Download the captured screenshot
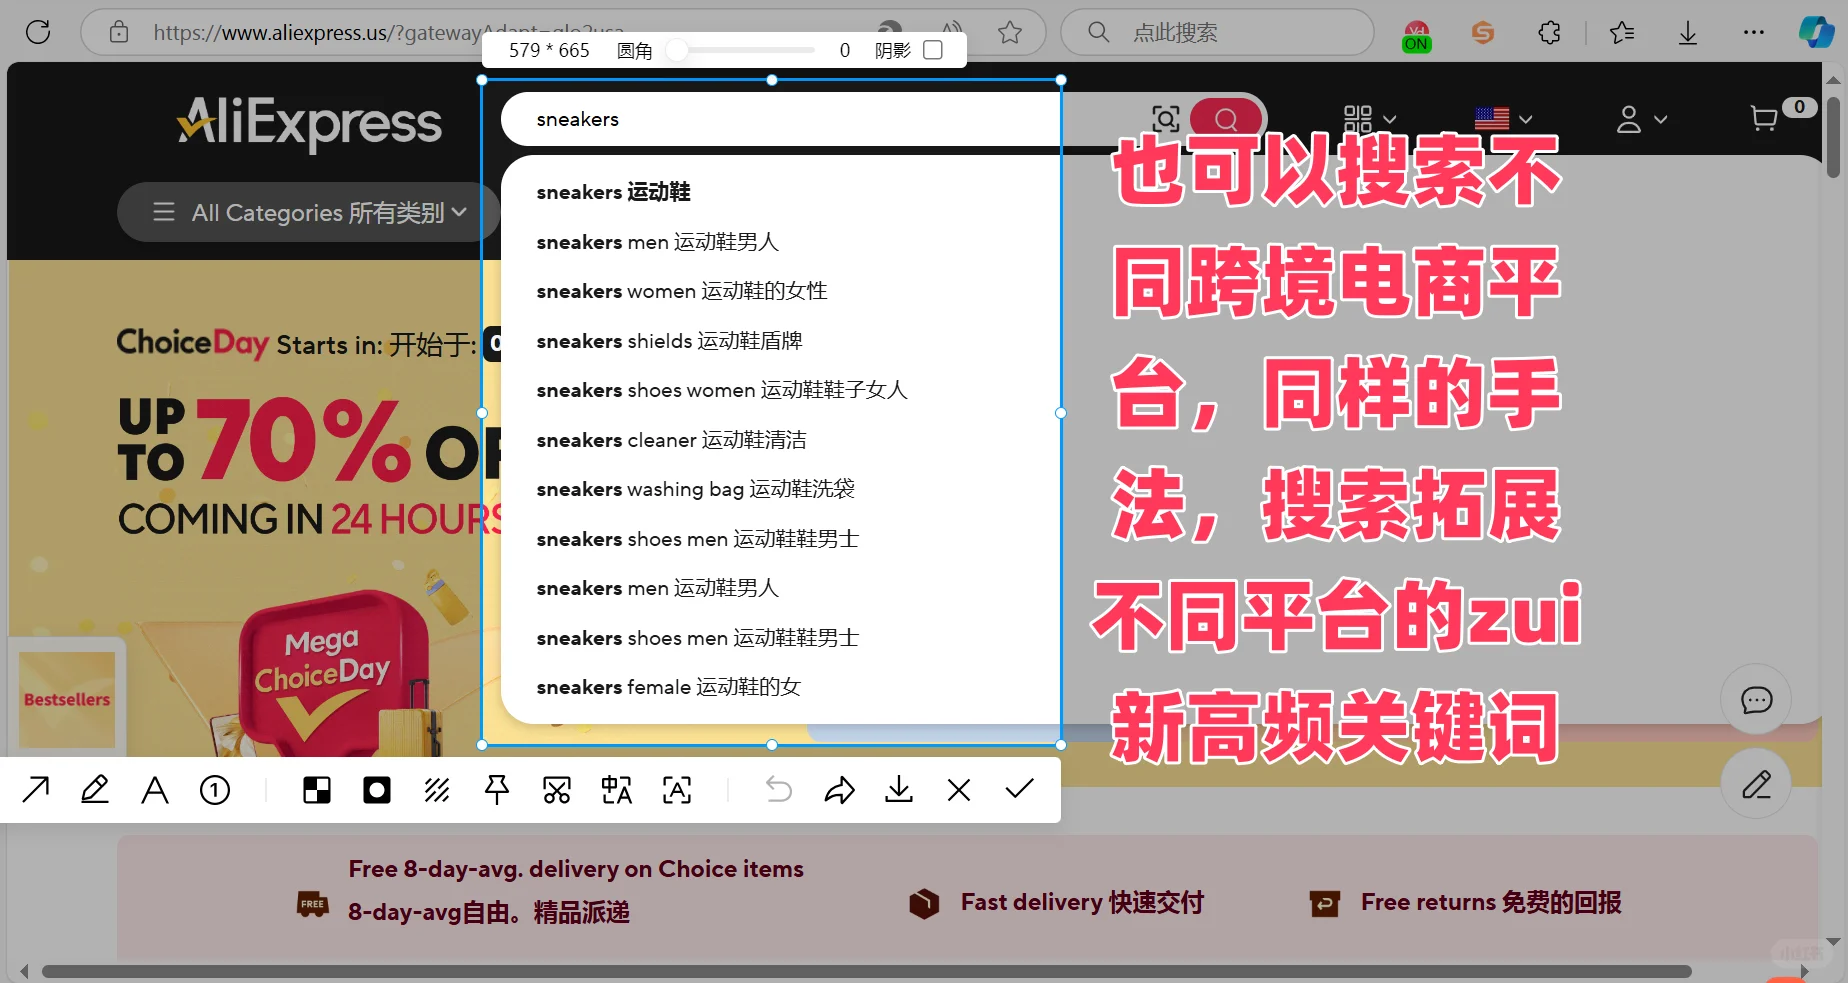Screen dimensions: 1848x983 898,790
